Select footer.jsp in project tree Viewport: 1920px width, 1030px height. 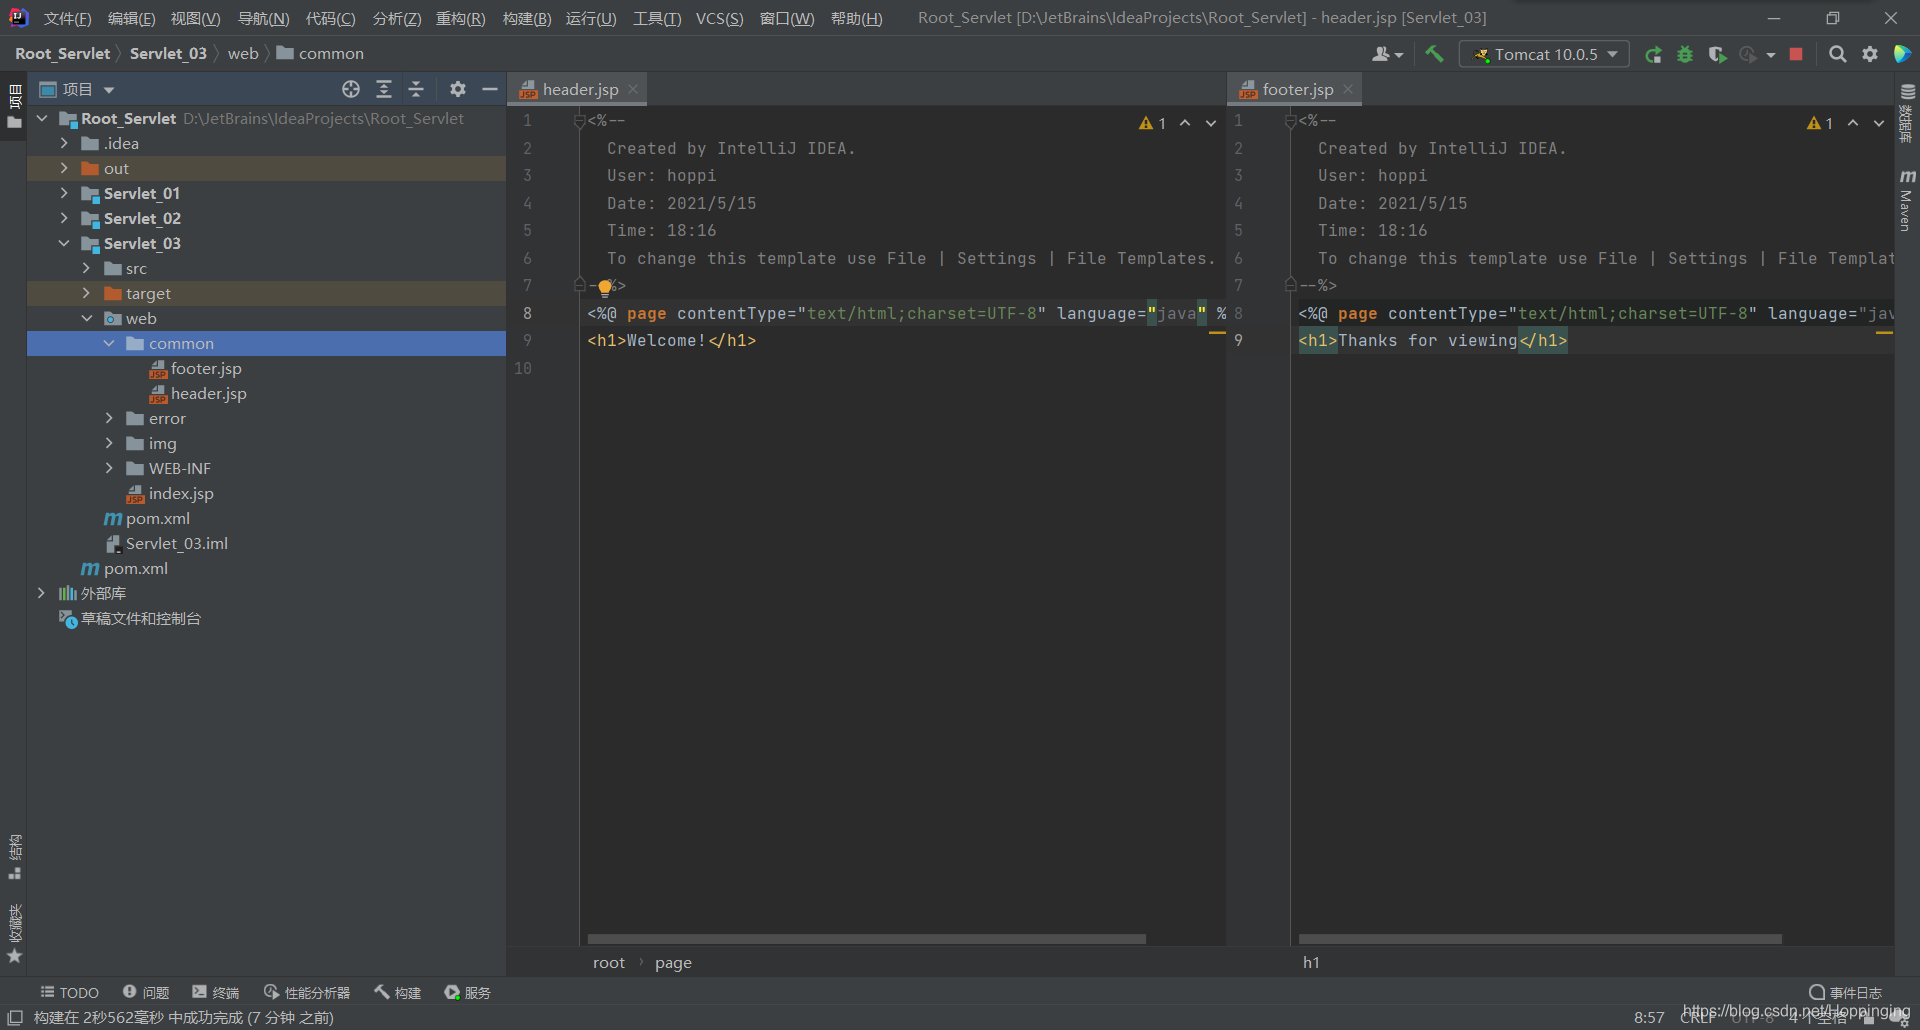(205, 368)
